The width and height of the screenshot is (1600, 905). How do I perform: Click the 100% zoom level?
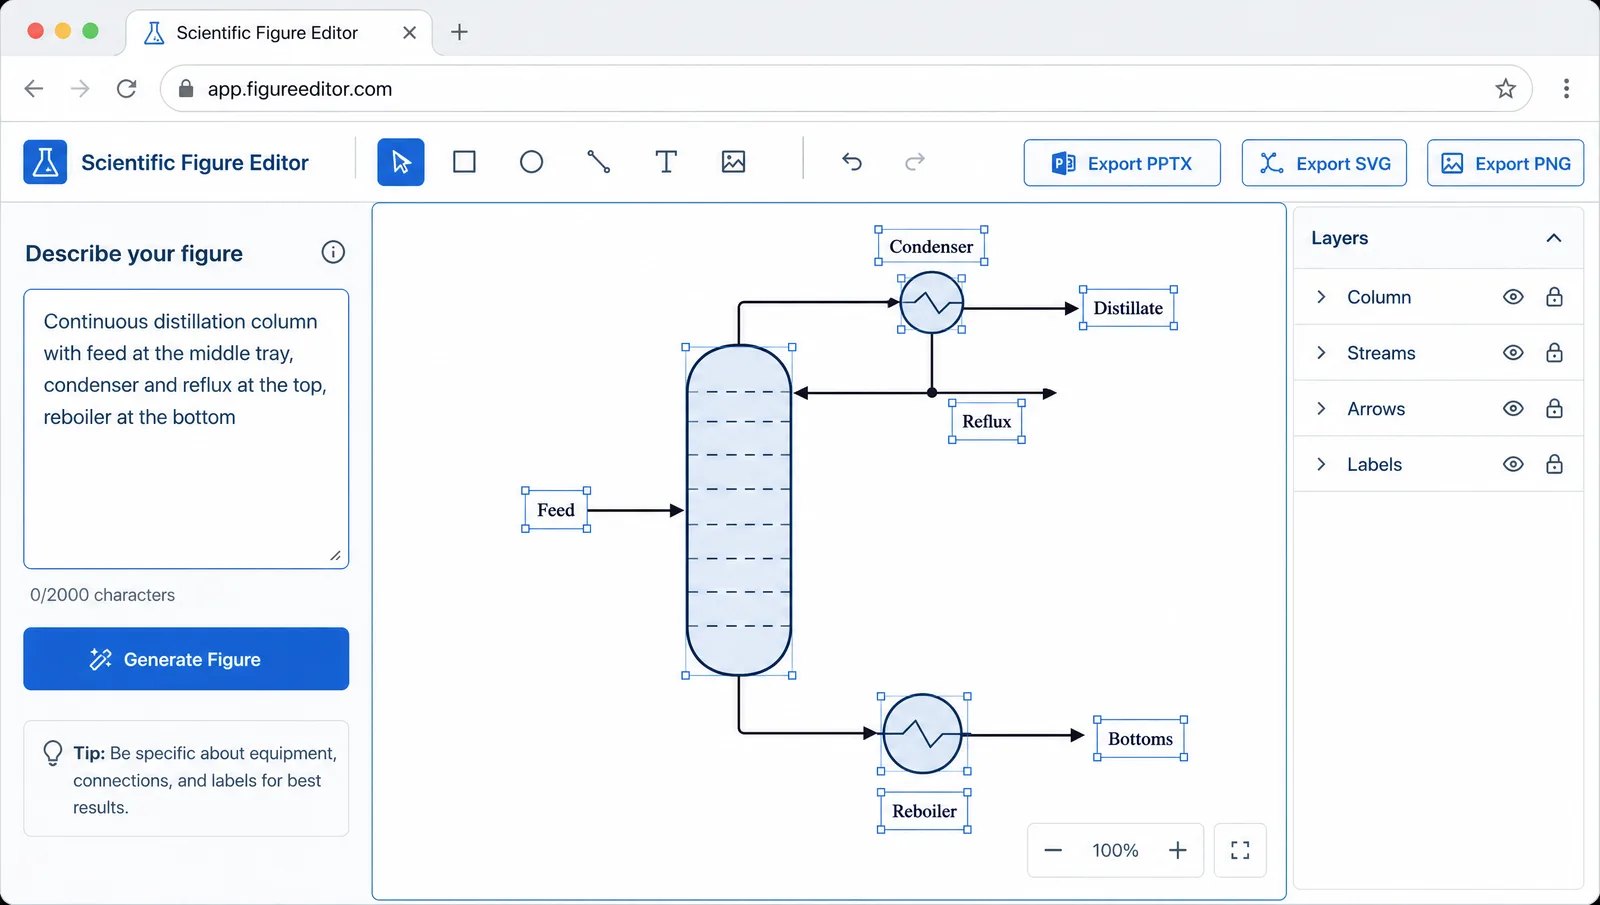pyautogui.click(x=1115, y=850)
